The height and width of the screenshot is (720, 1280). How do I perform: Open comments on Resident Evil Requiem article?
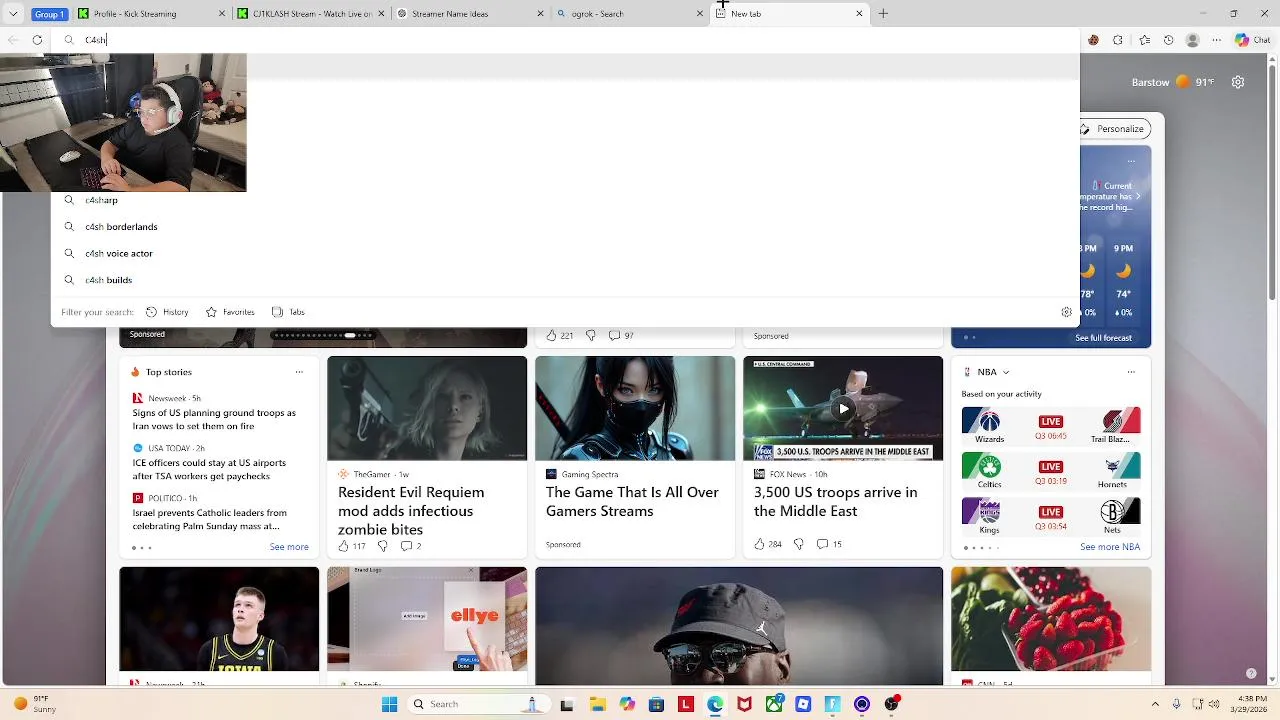[x=410, y=546]
